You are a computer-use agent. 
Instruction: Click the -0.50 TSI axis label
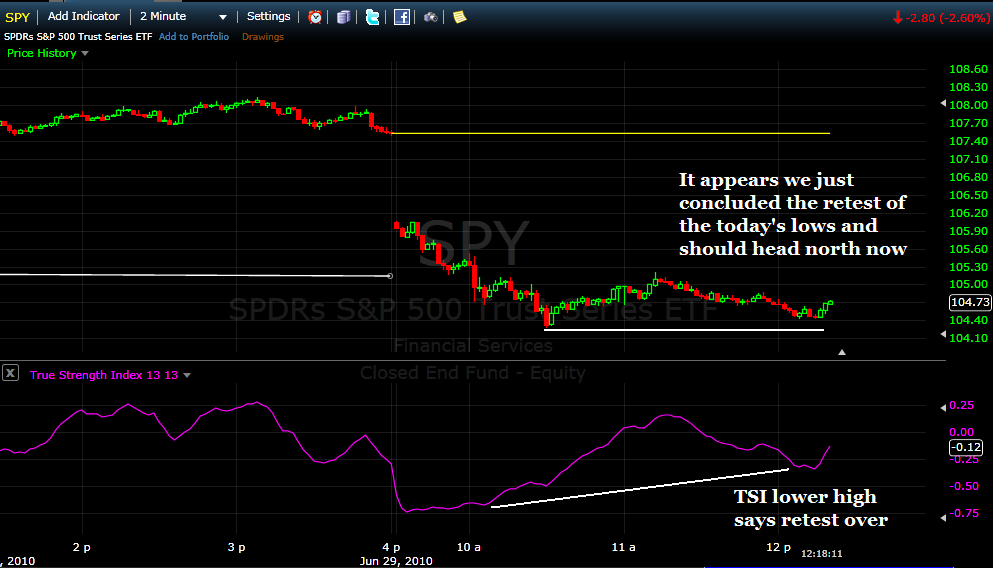tap(964, 486)
